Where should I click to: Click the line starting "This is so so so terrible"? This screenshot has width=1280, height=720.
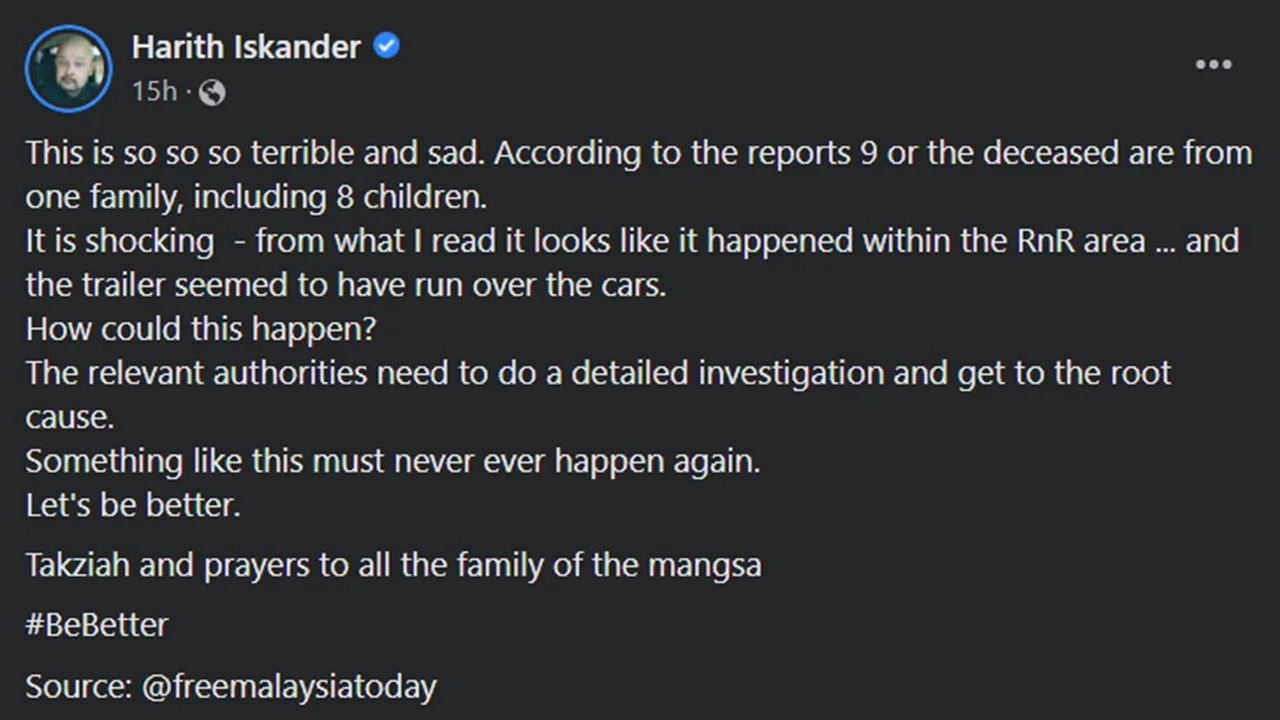(x=638, y=153)
